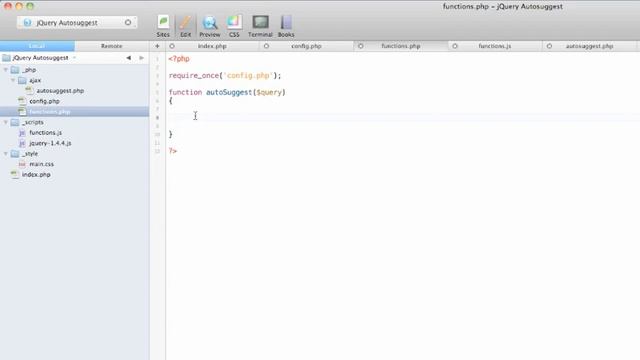
Task: Collapse the ajax folder
Action: (x=13, y=80)
